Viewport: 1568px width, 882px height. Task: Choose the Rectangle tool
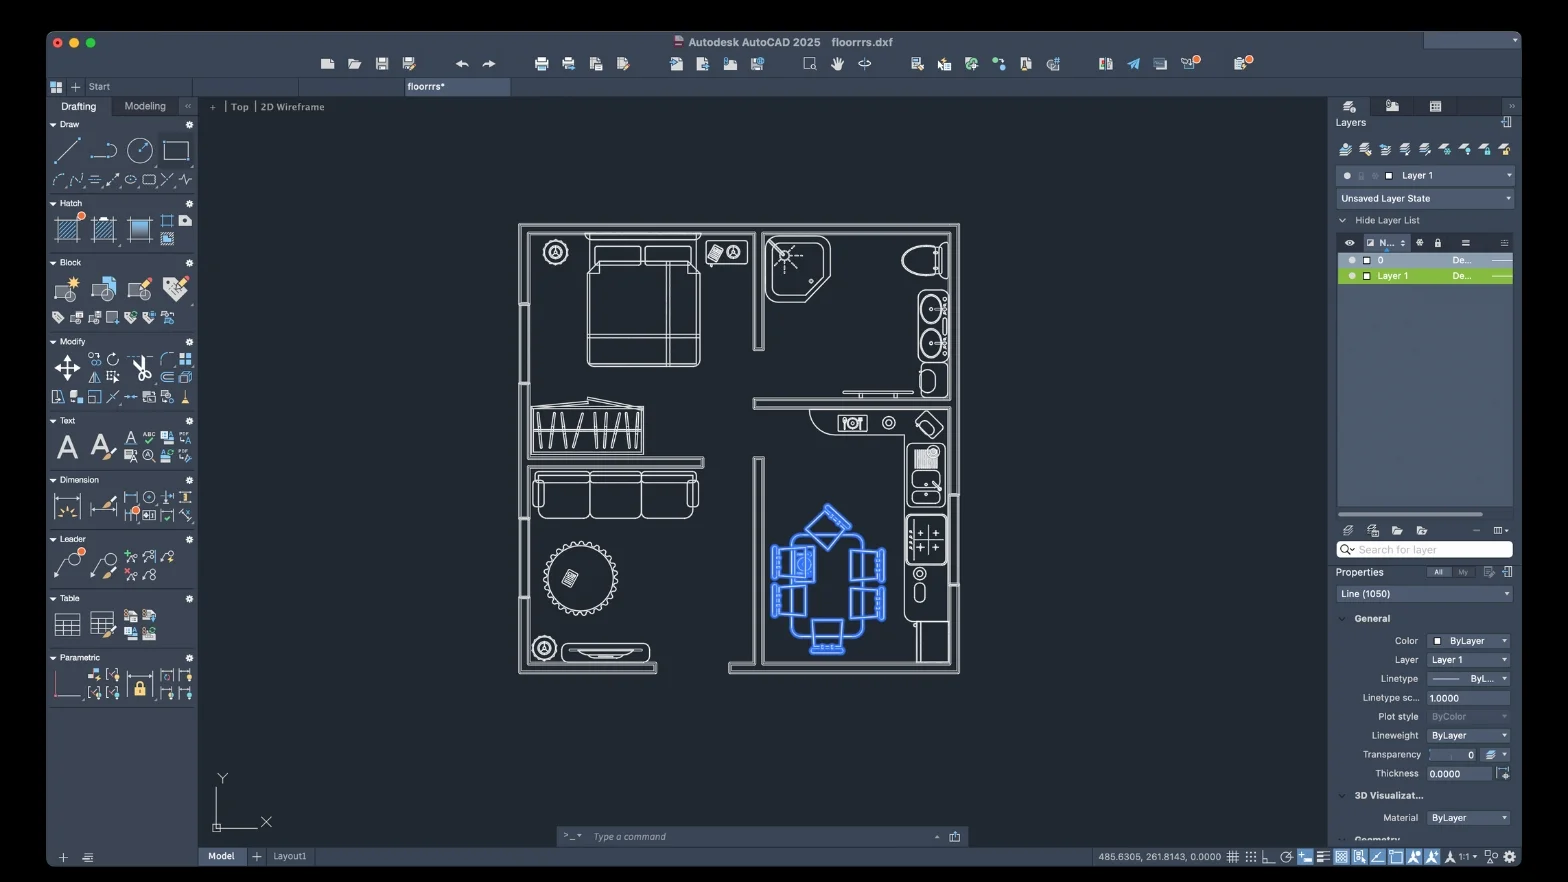pyautogui.click(x=176, y=151)
